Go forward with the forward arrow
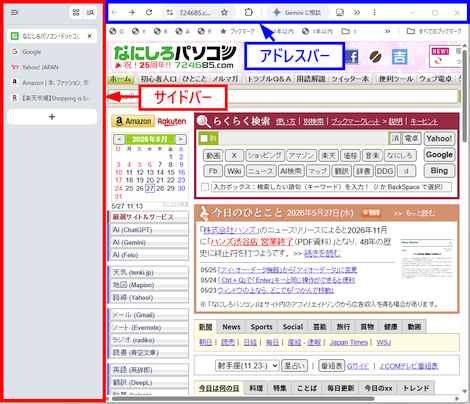This screenshot has width=470, height=404. point(132,13)
